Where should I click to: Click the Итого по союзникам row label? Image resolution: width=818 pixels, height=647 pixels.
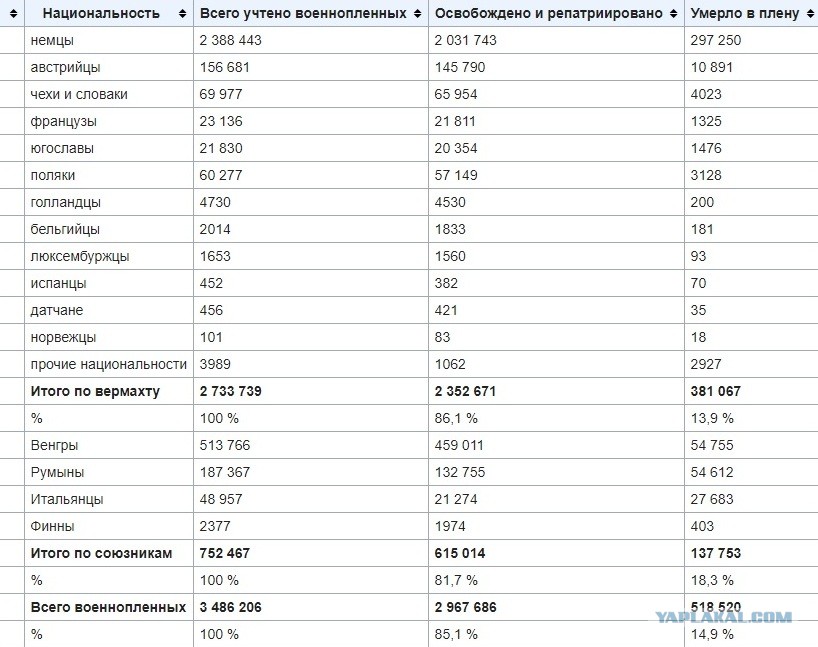101,553
